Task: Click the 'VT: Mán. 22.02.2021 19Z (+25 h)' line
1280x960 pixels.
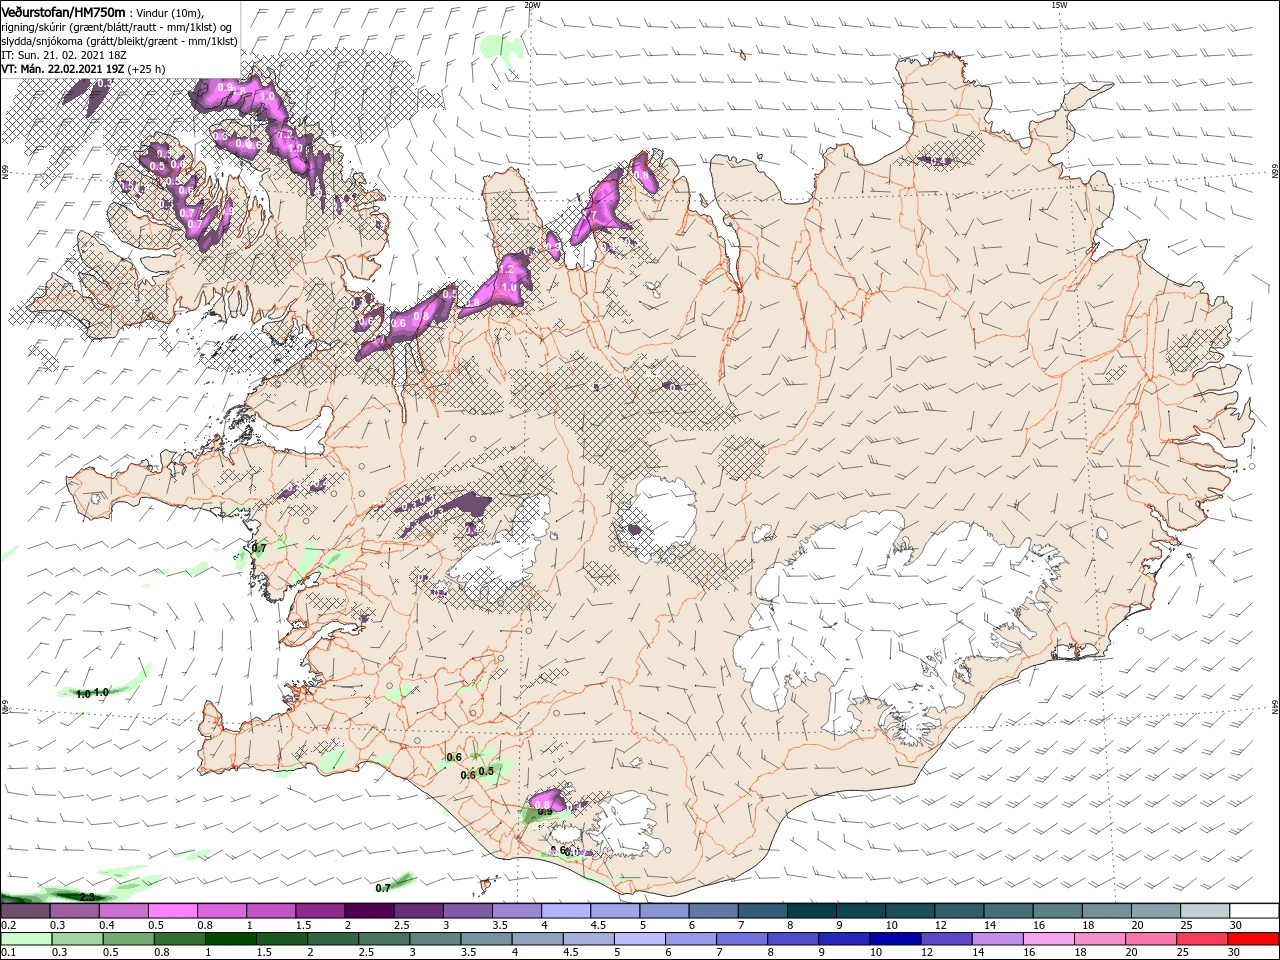Action: (83, 69)
